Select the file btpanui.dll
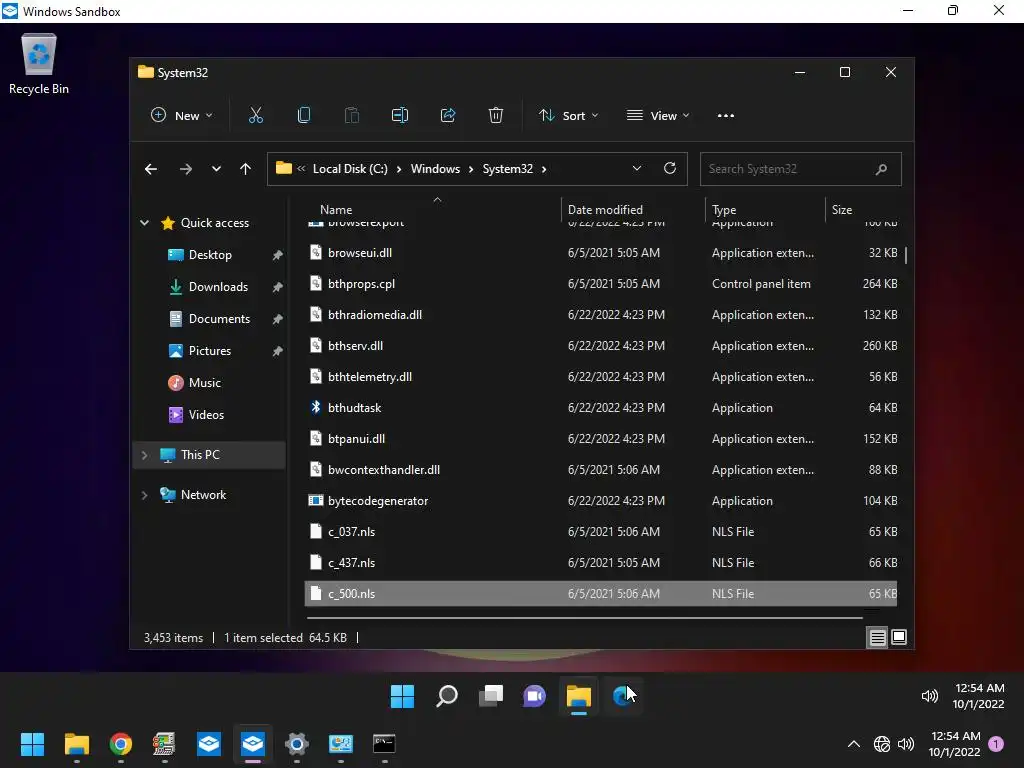This screenshot has width=1024, height=768. click(x=601, y=439)
